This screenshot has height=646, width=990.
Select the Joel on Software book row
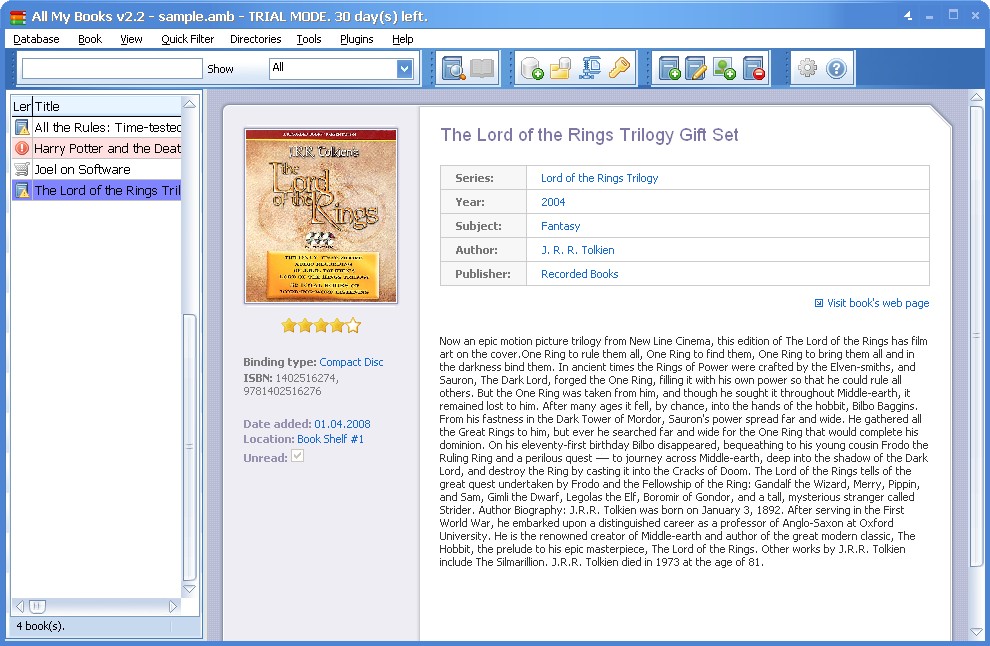pyautogui.click(x=96, y=169)
